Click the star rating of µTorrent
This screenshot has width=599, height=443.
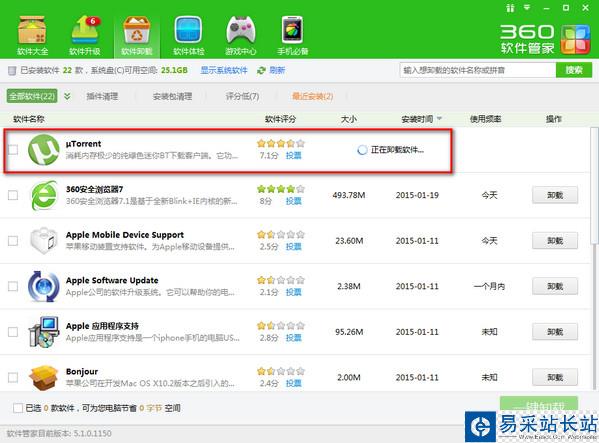point(281,144)
